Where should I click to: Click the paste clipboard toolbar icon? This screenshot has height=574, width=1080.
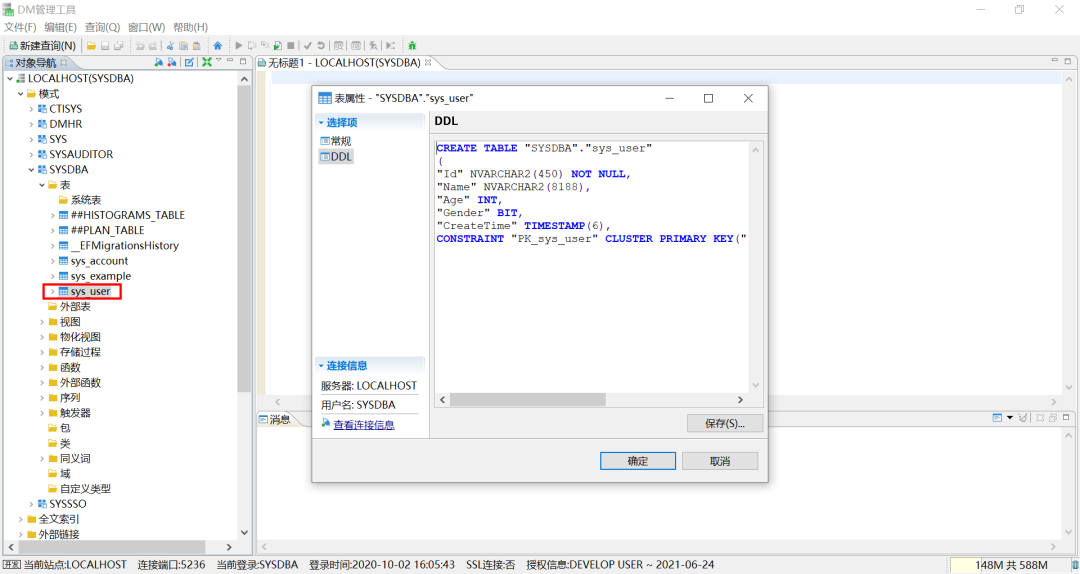point(196,45)
